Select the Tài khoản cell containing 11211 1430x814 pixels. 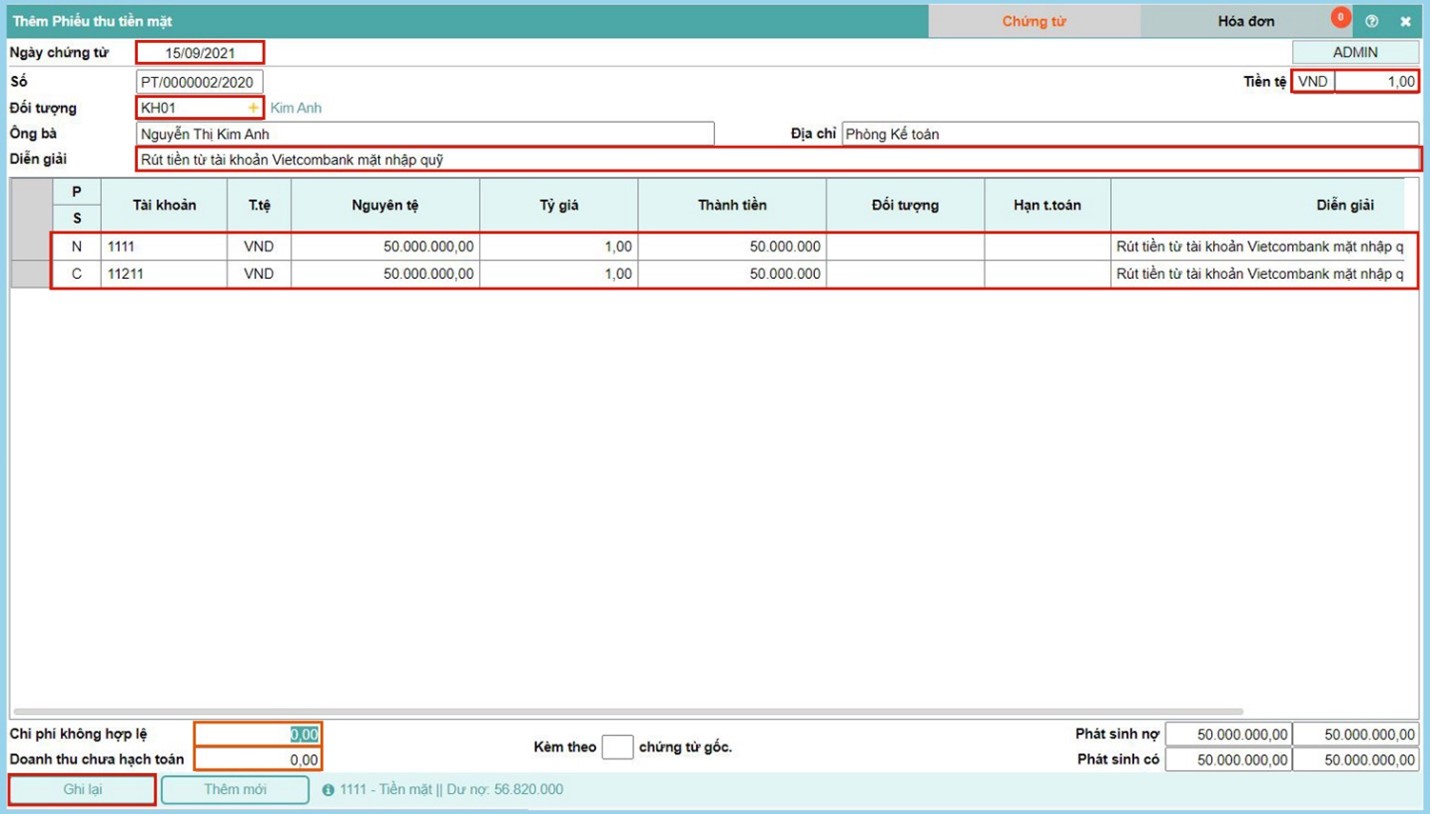pos(164,274)
